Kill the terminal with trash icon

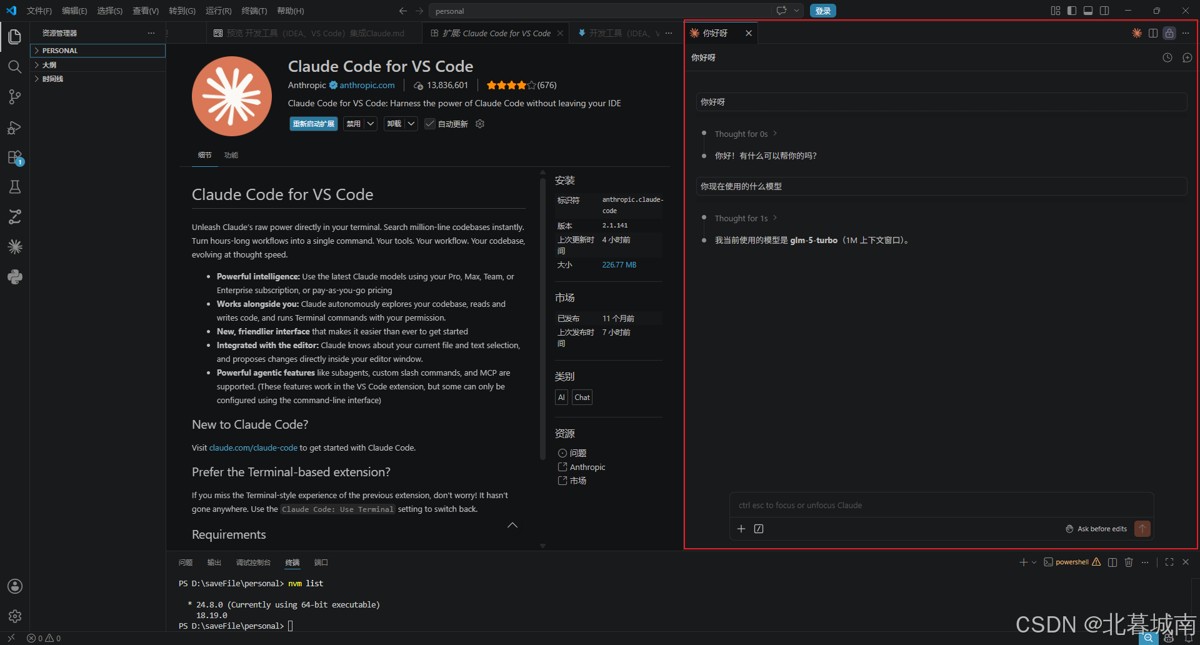pos(1129,563)
